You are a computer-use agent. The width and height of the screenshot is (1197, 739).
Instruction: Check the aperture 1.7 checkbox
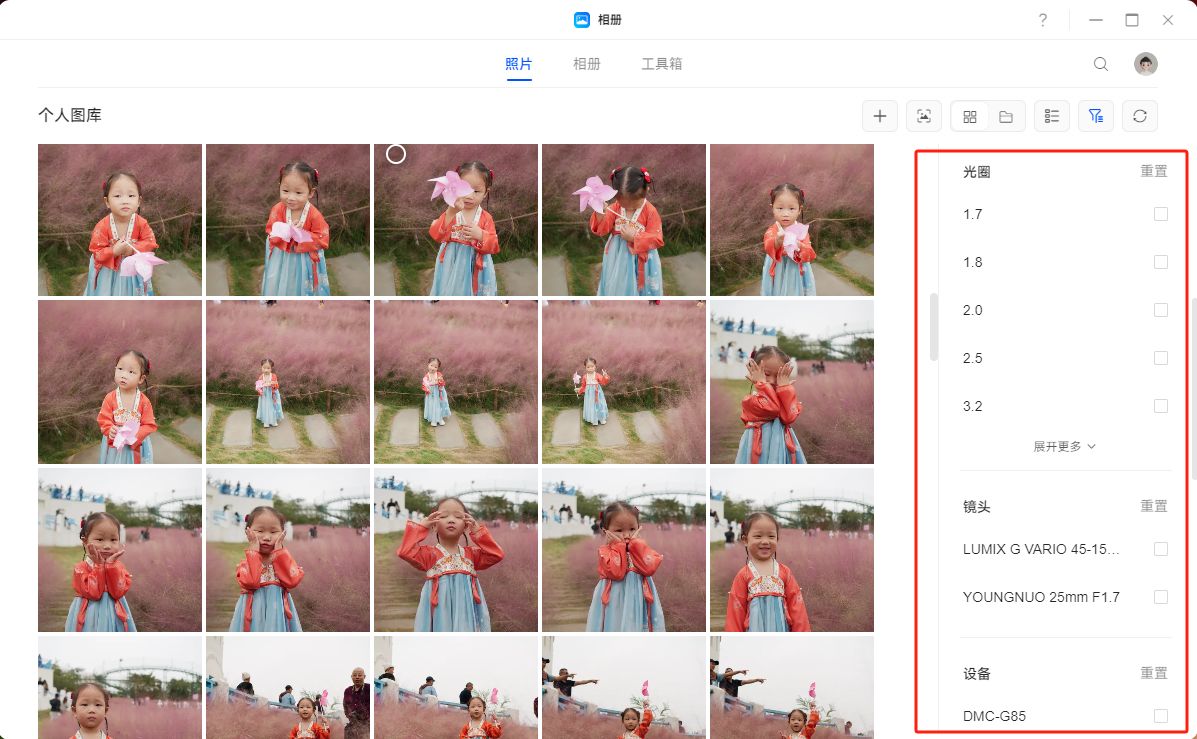pyautogui.click(x=1160, y=214)
